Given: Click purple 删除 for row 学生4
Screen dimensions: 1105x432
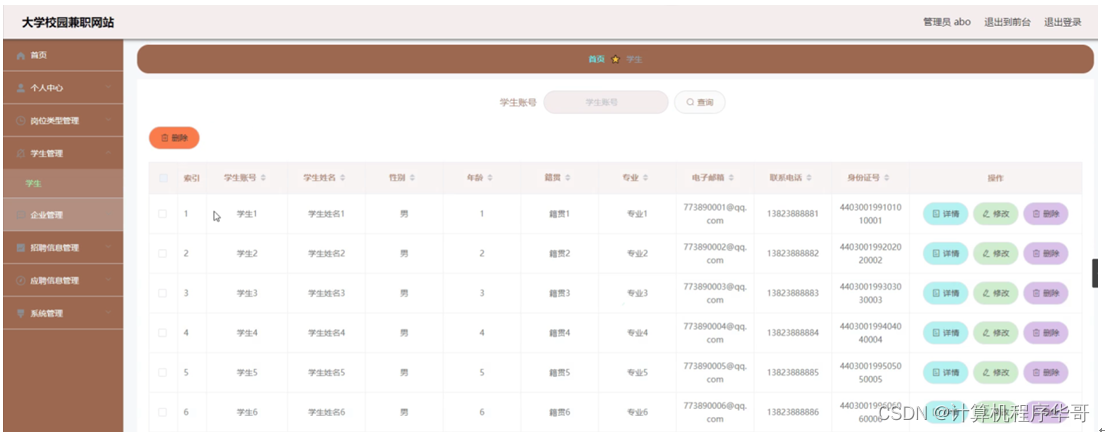Looking at the screenshot, I should [x=1046, y=333].
